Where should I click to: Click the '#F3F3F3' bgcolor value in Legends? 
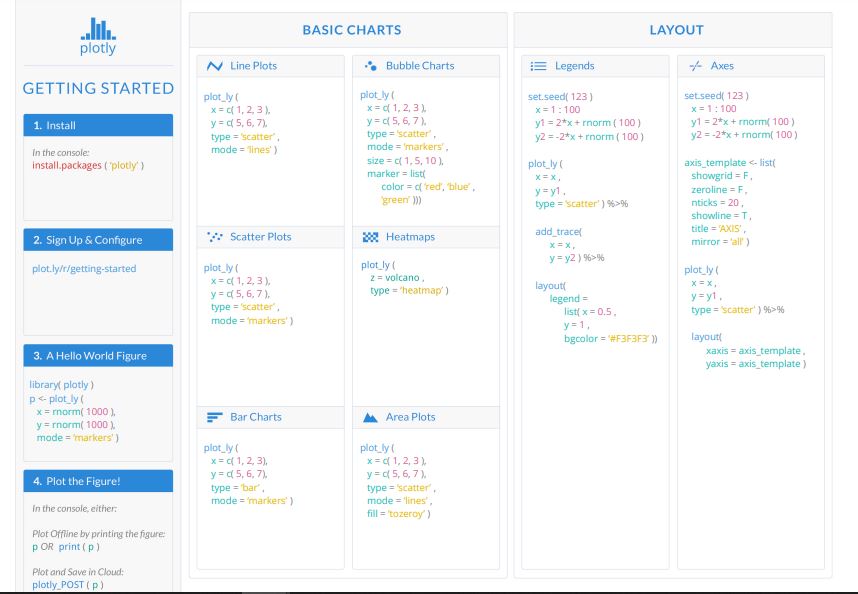tap(625, 339)
